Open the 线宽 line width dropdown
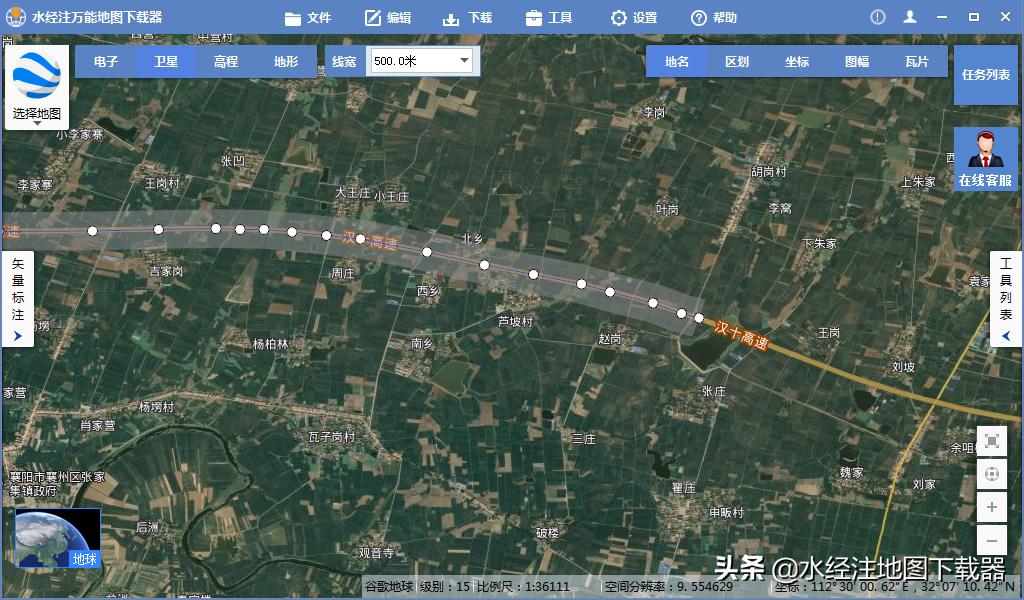The height and width of the screenshot is (600, 1024). 463,60
